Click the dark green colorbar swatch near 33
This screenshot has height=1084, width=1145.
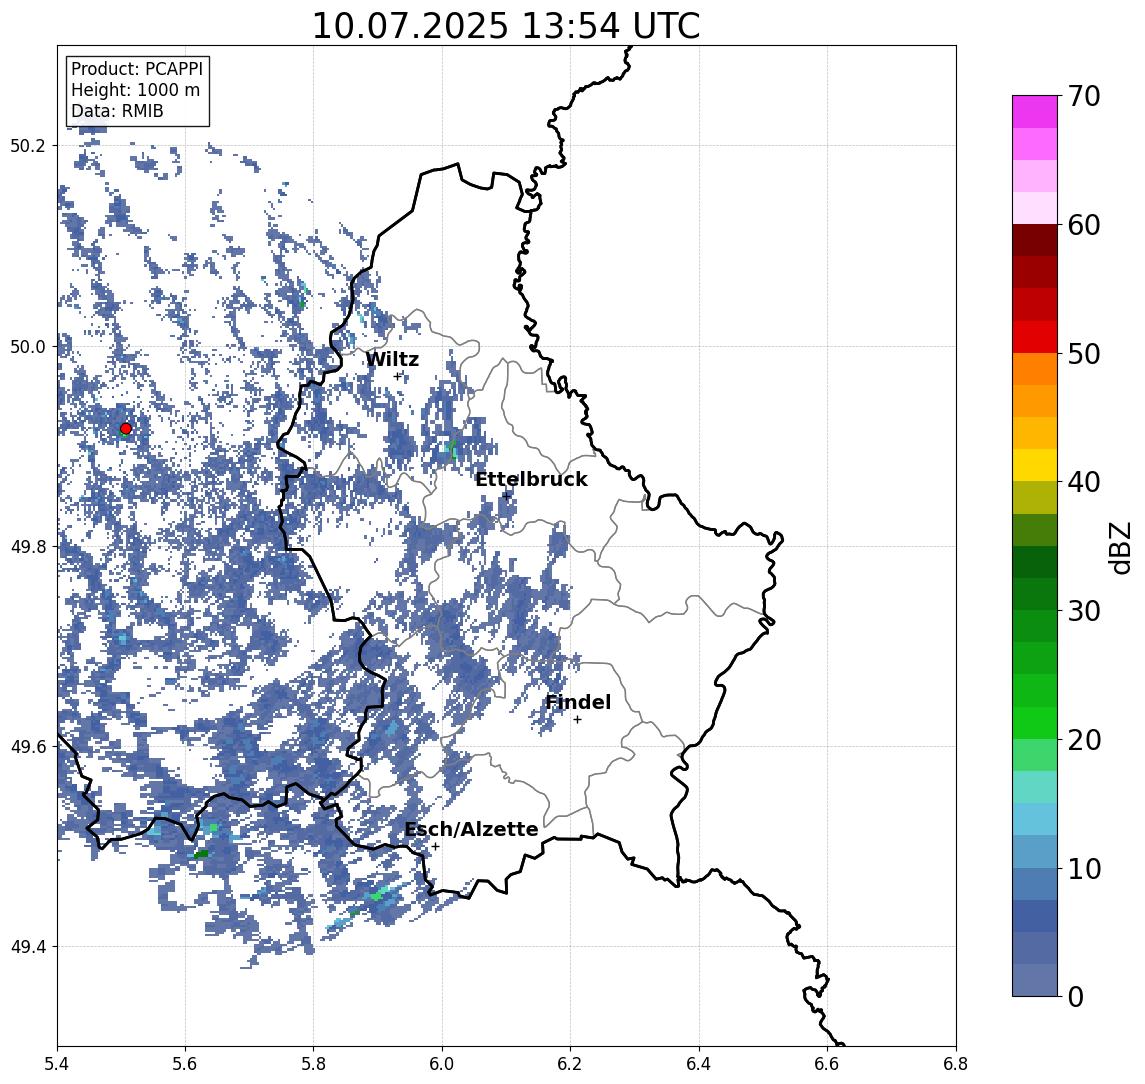point(1035,562)
